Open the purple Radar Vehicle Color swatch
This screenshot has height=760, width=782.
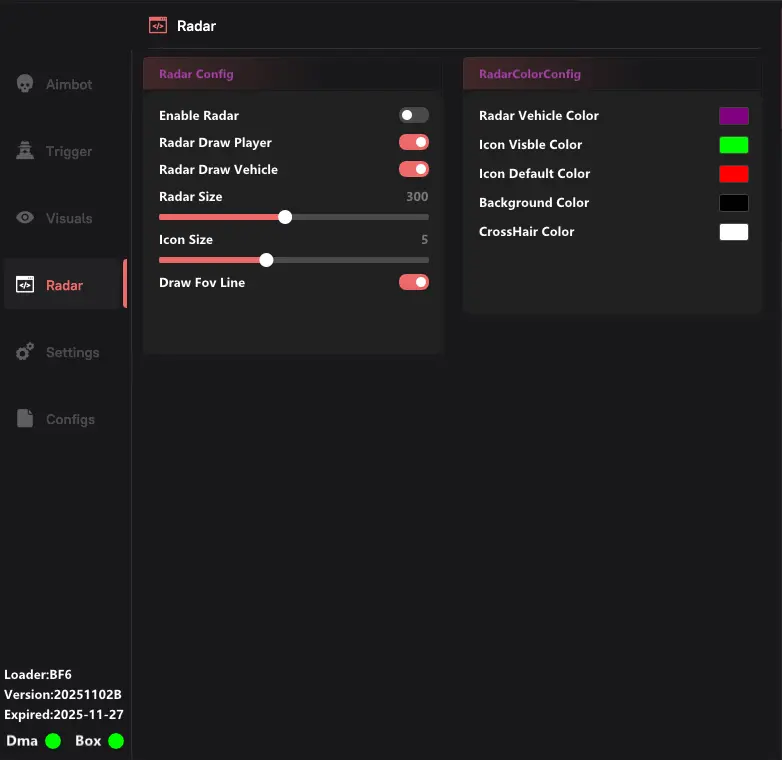(x=733, y=116)
